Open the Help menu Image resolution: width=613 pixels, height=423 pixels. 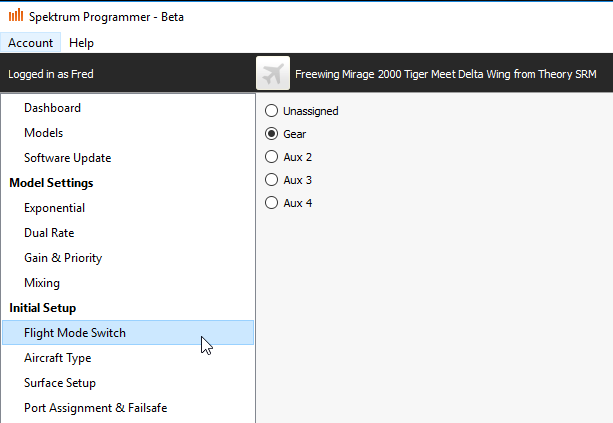[81, 43]
